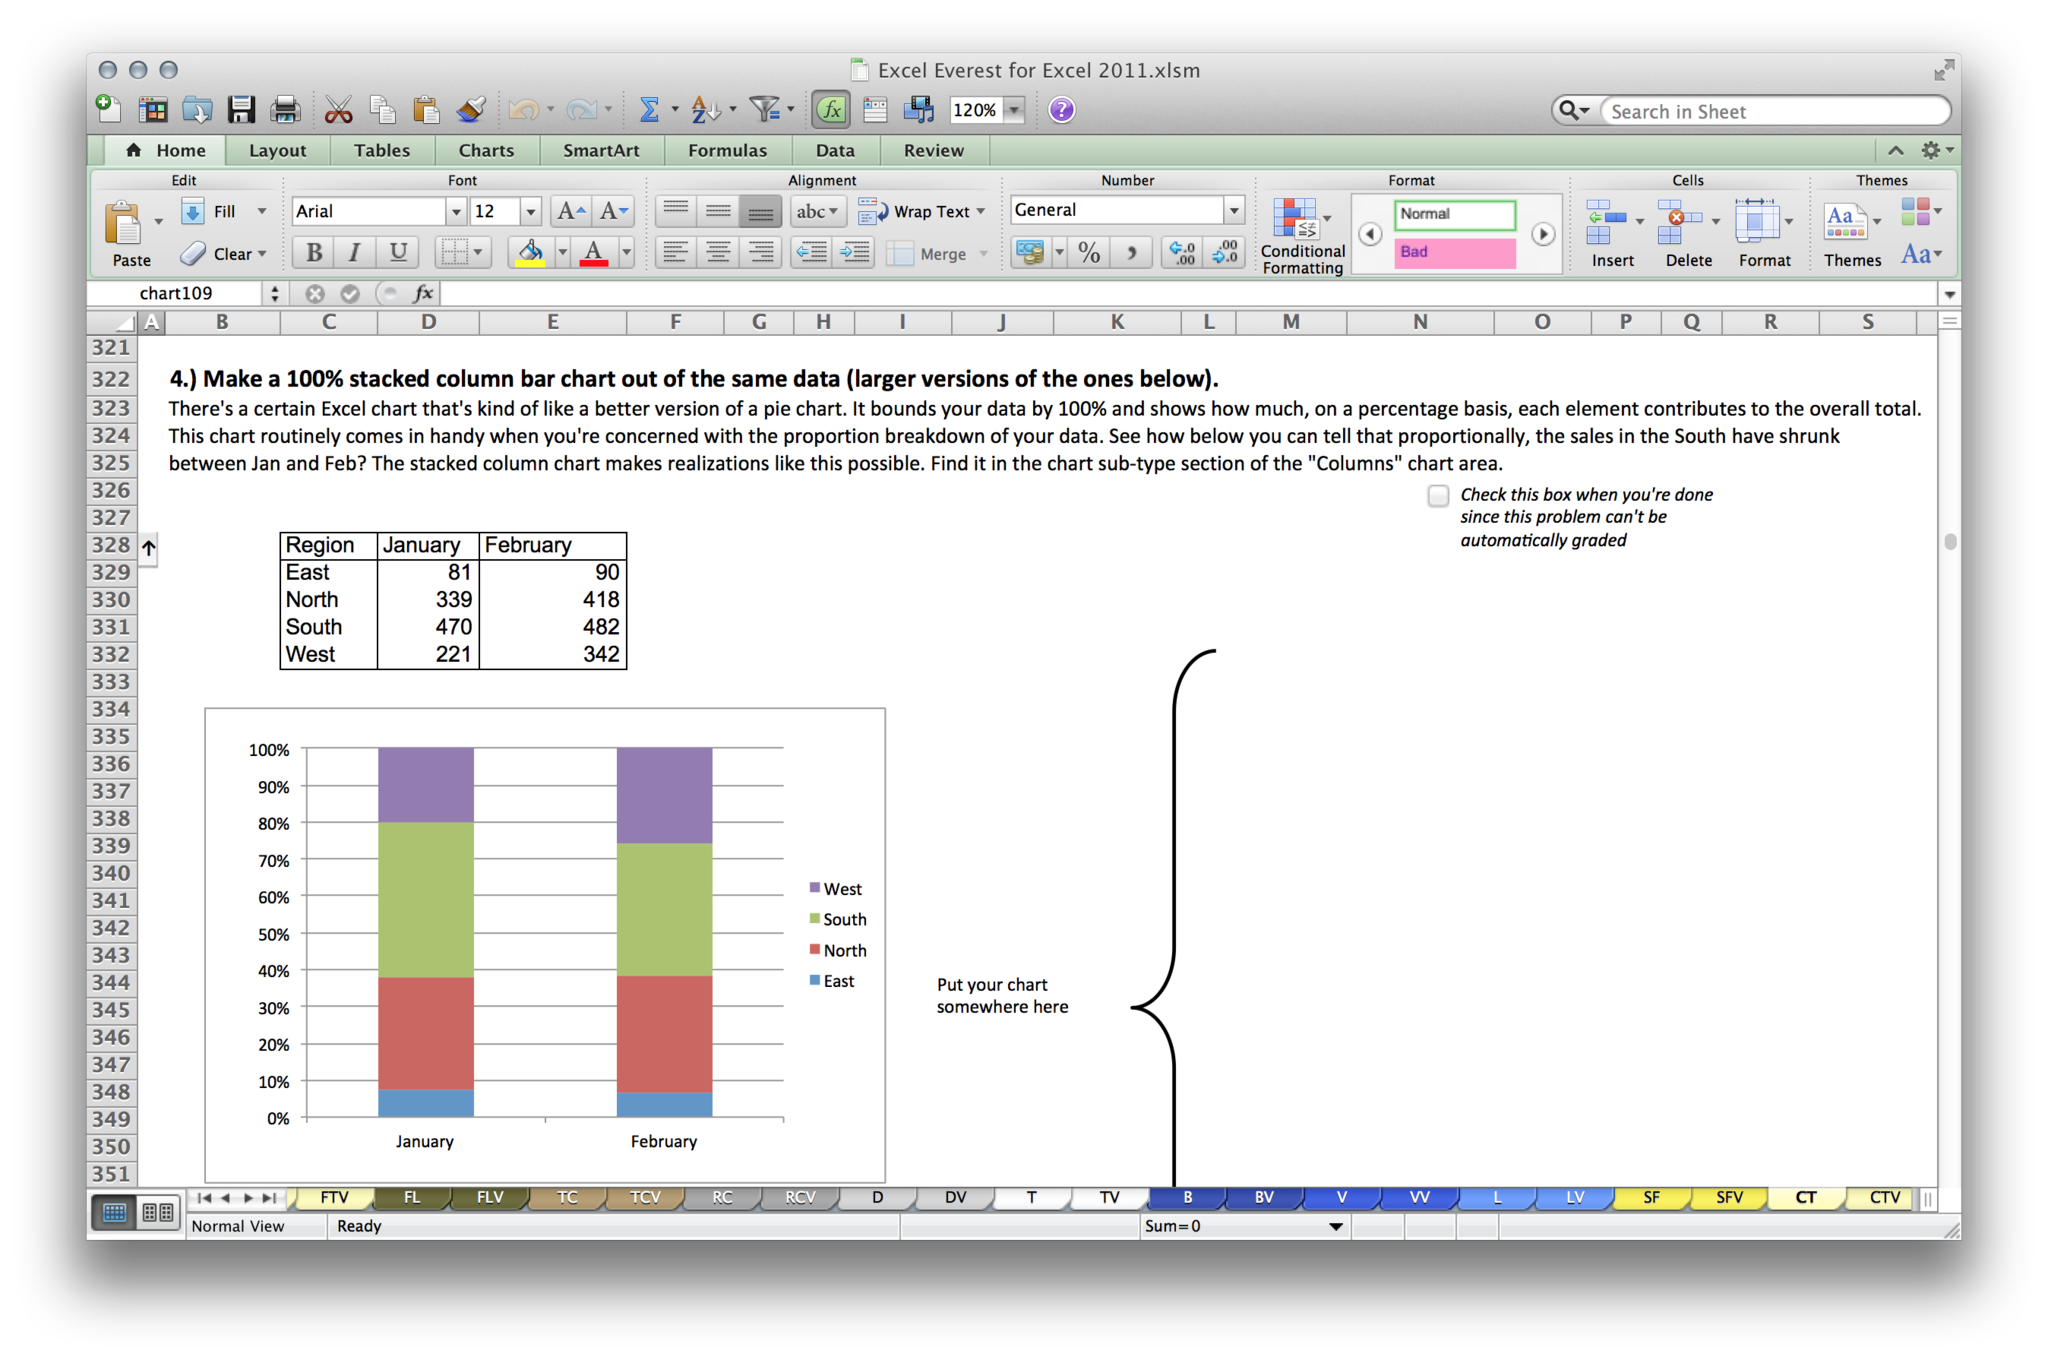The height and width of the screenshot is (1360, 2048).
Task: Toggle Wrap Text option
Action: pyautogui.click(x=921, y=211)
